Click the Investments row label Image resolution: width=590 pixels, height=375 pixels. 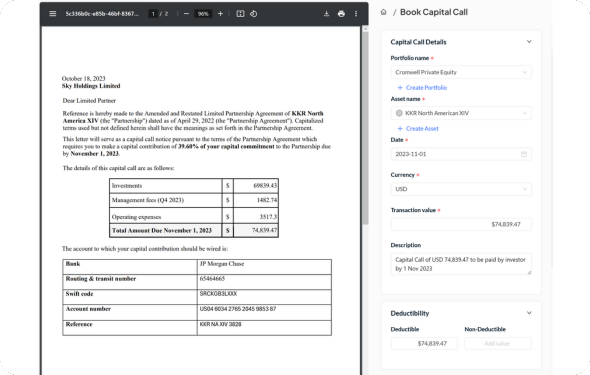127,186
